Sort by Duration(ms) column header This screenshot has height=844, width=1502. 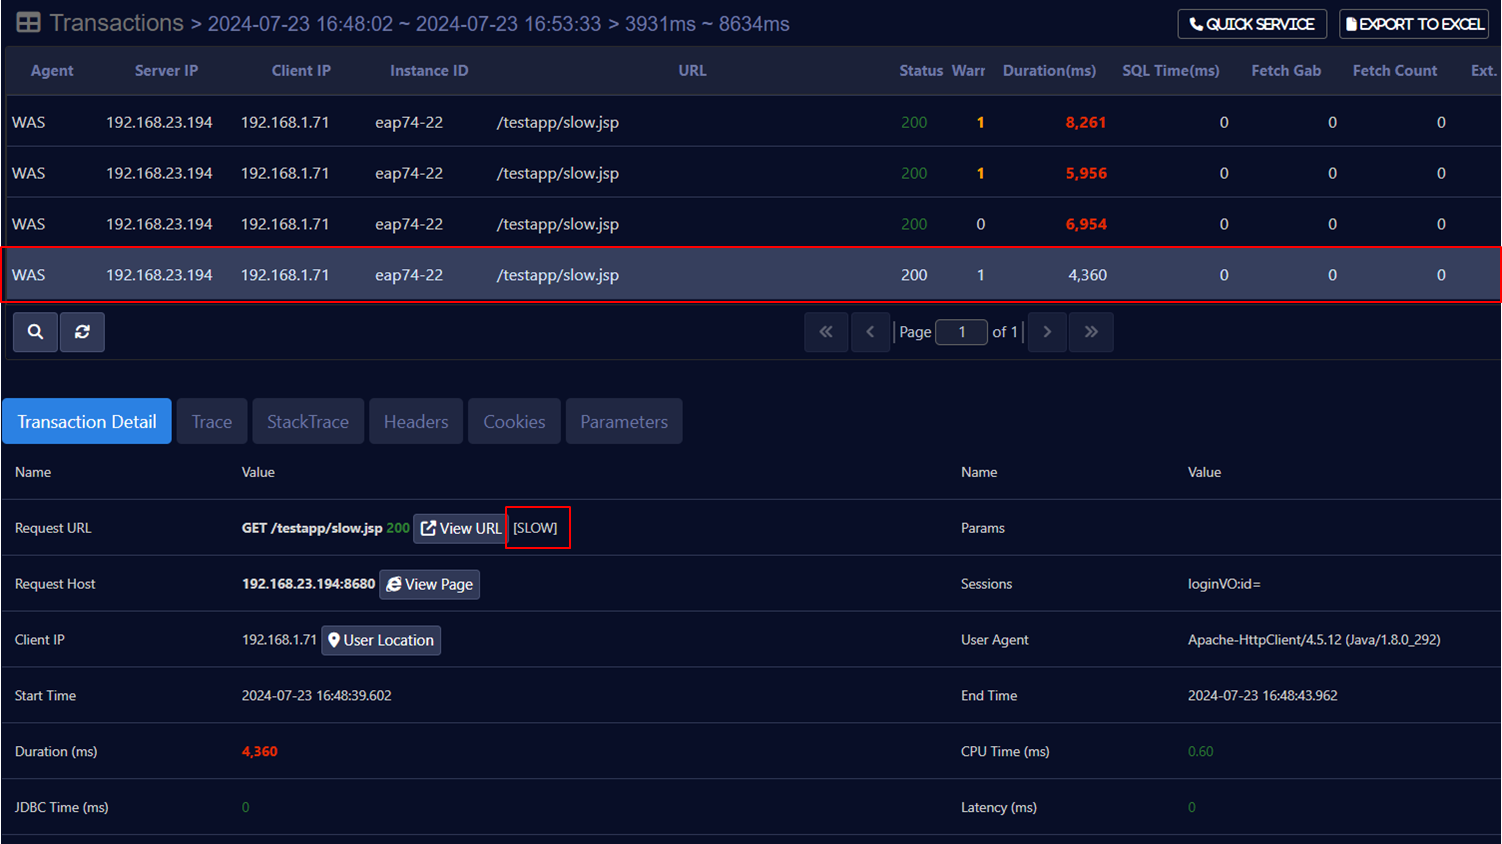click(1049, 71)
